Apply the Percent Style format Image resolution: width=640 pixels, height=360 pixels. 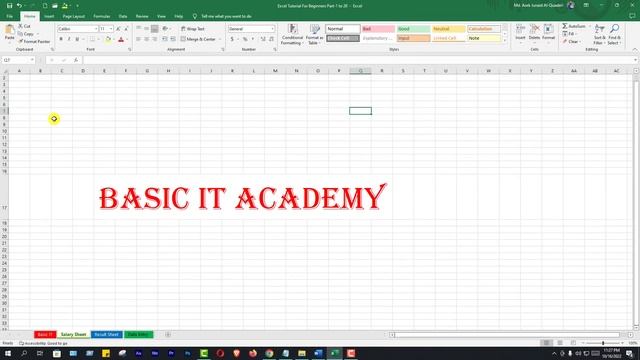tap(245, 39)
